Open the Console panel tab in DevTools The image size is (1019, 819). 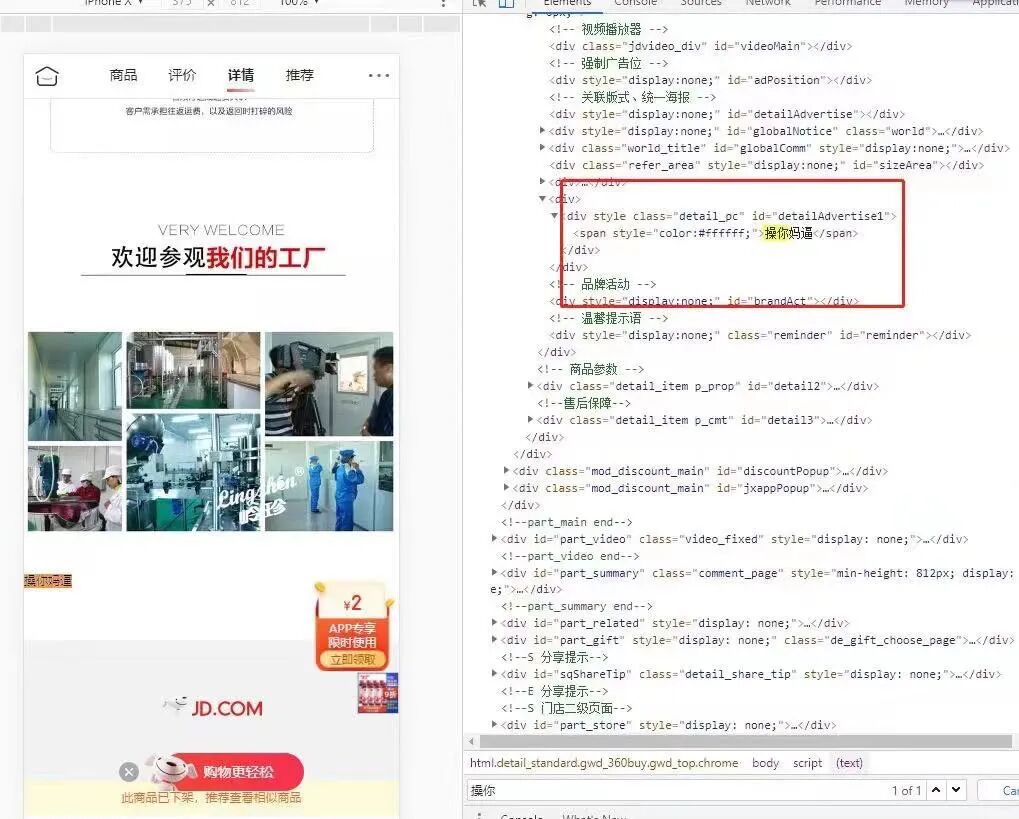tap(636, 3)
